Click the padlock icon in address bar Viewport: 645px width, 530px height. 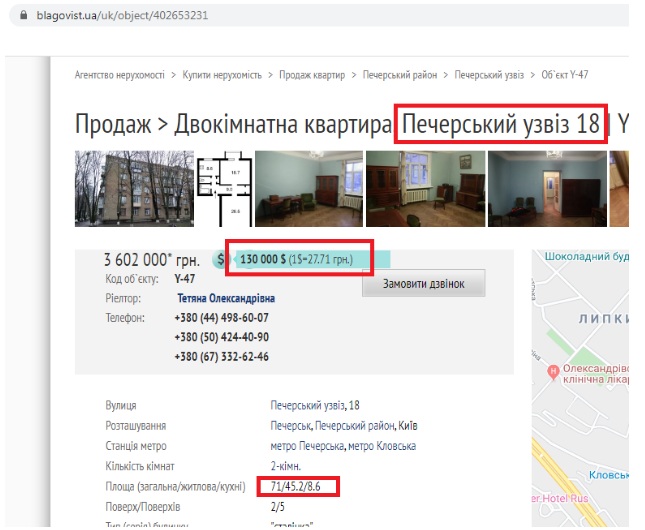tap(23, 15)
